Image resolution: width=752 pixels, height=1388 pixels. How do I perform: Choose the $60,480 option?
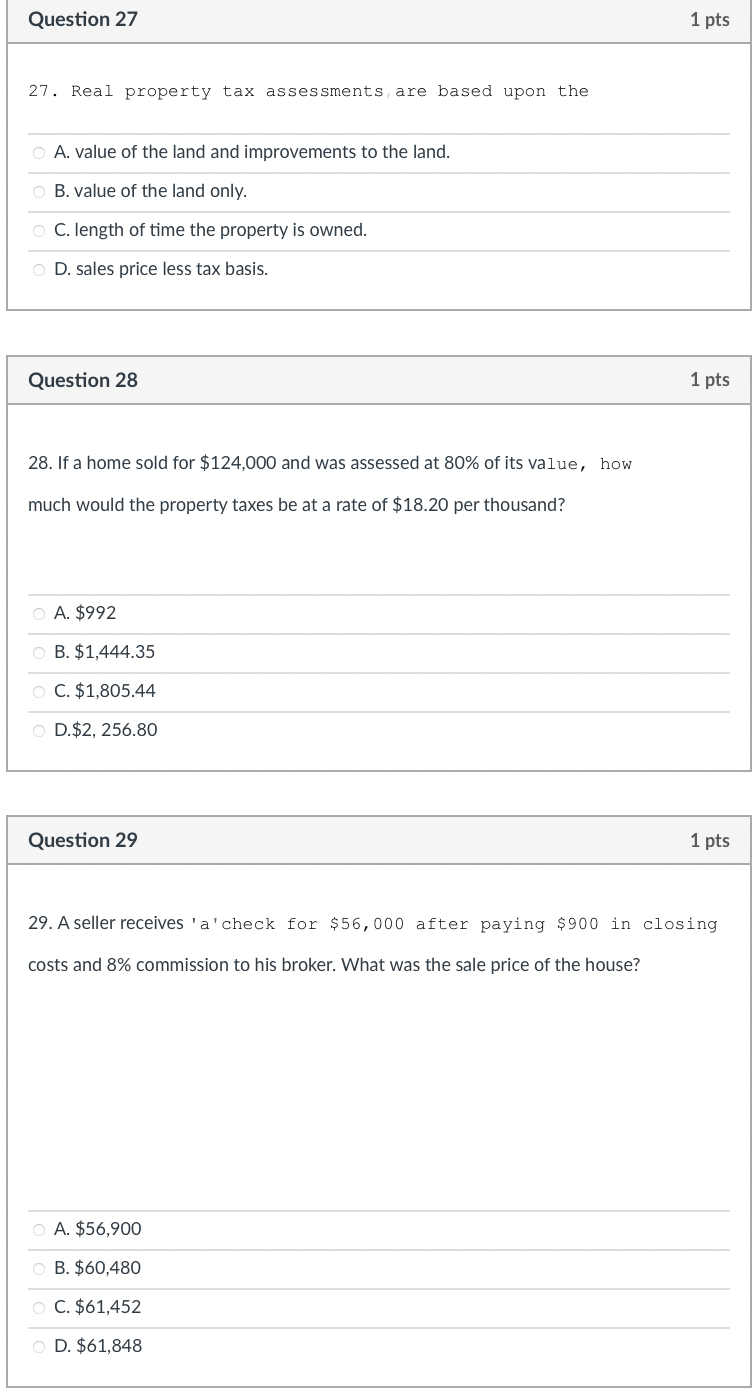tap(38, 1268)
